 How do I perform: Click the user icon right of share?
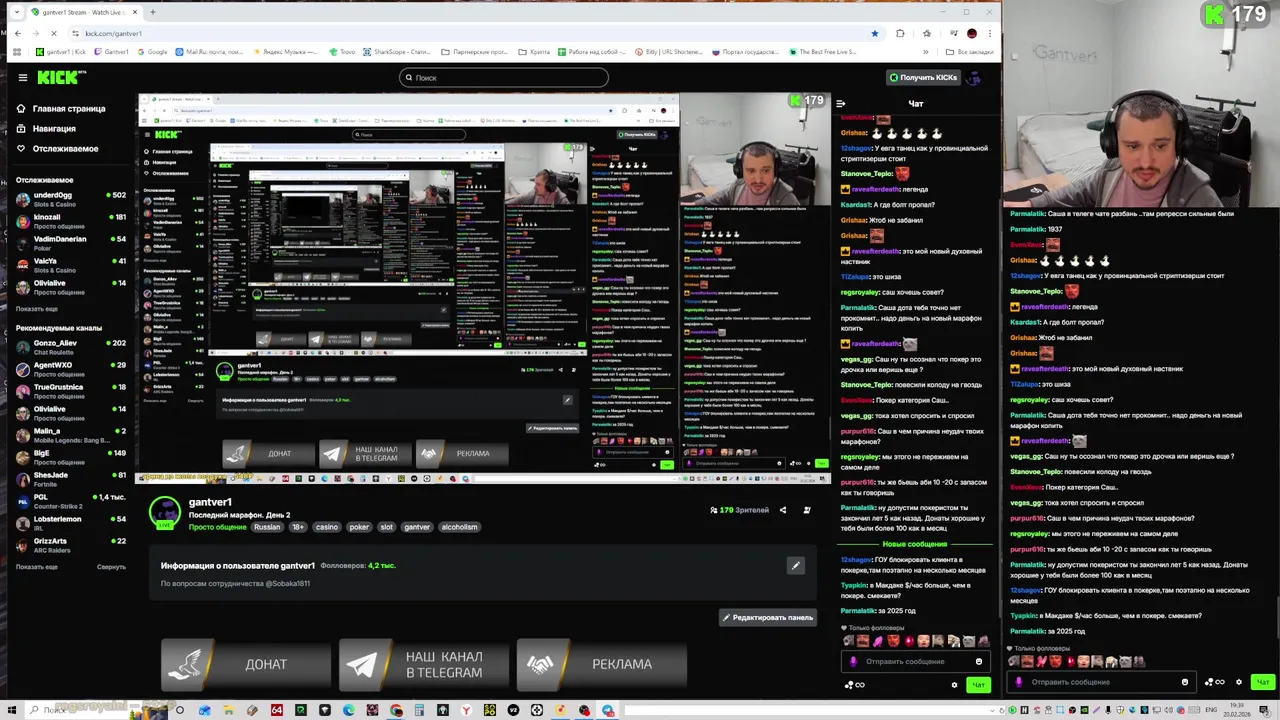[807, 510]
